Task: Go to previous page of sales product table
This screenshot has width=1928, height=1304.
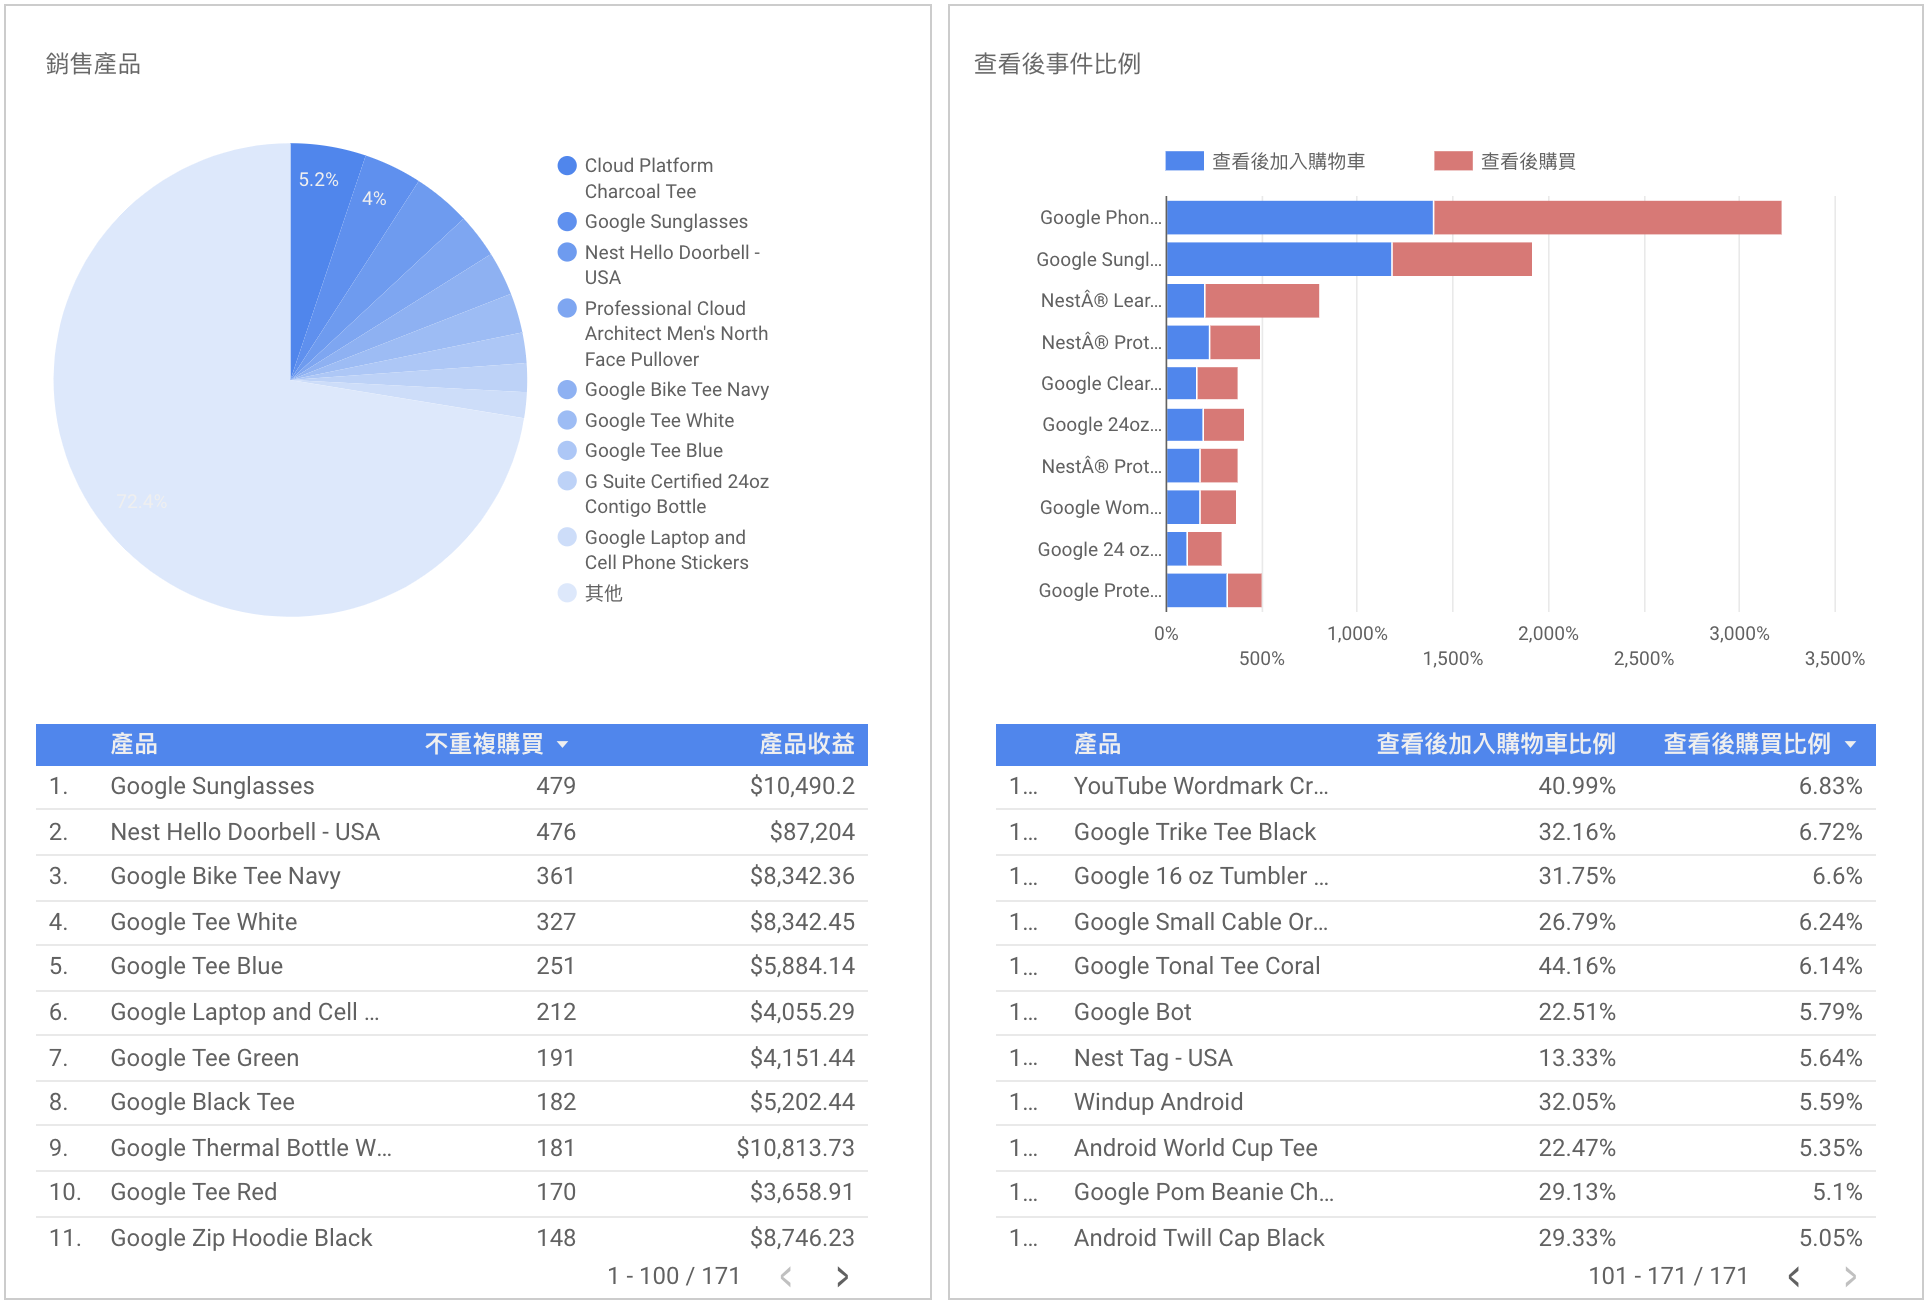Action: pos(786,1276)
